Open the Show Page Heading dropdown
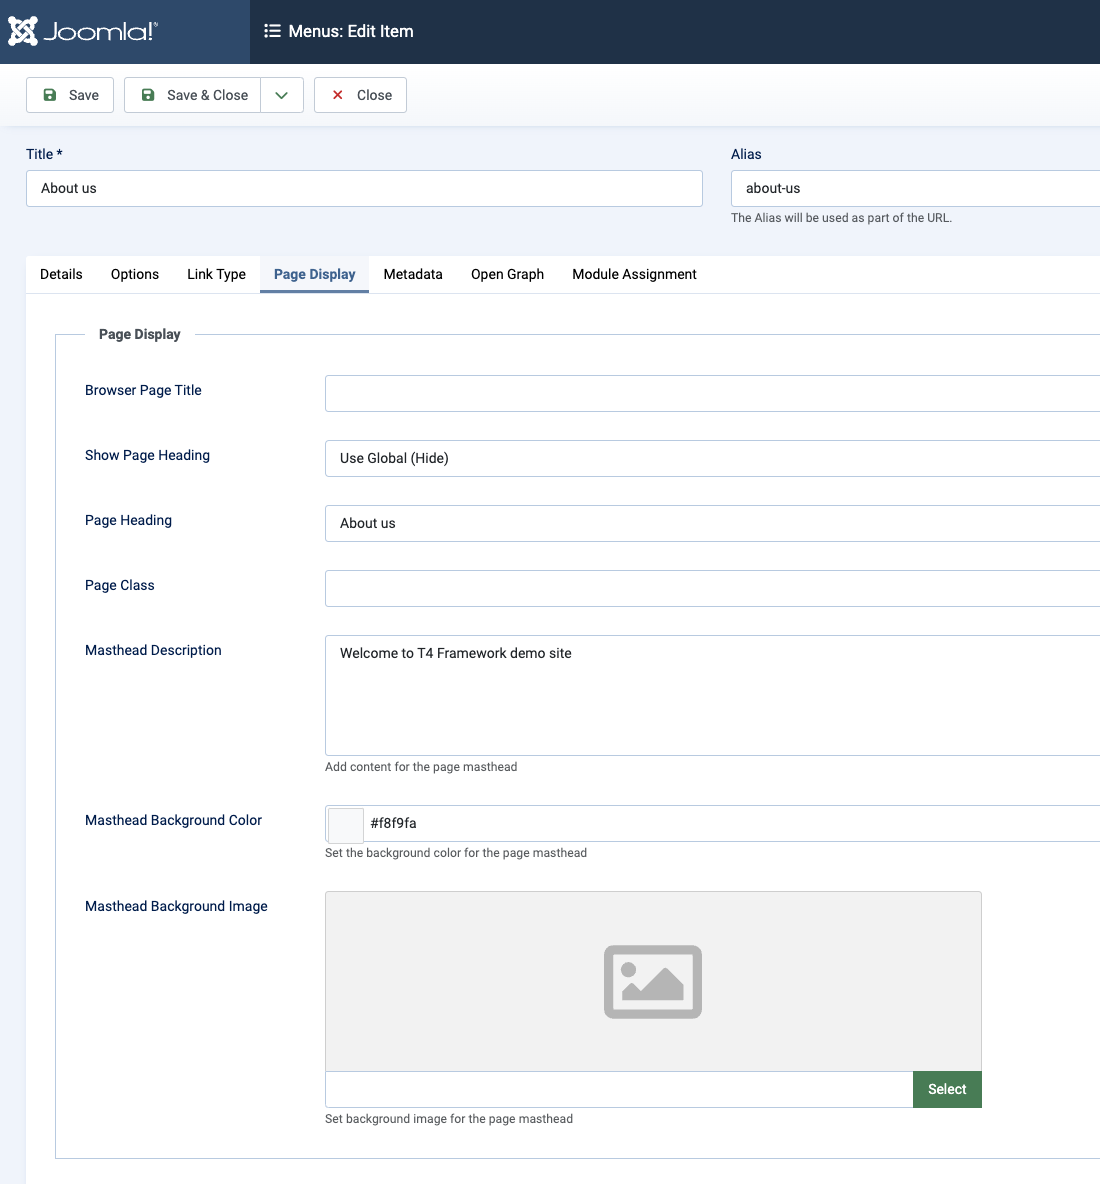Screen dimensions: 1100x1184 point(712,458)
